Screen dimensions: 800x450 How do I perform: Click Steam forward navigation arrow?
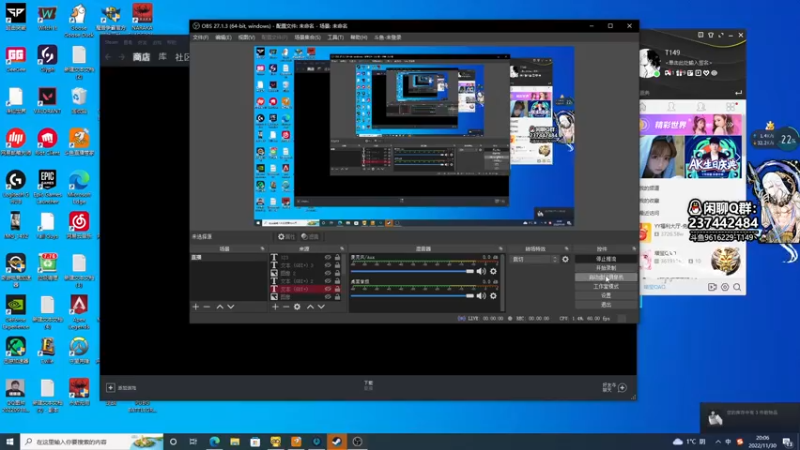pos(121,57)
